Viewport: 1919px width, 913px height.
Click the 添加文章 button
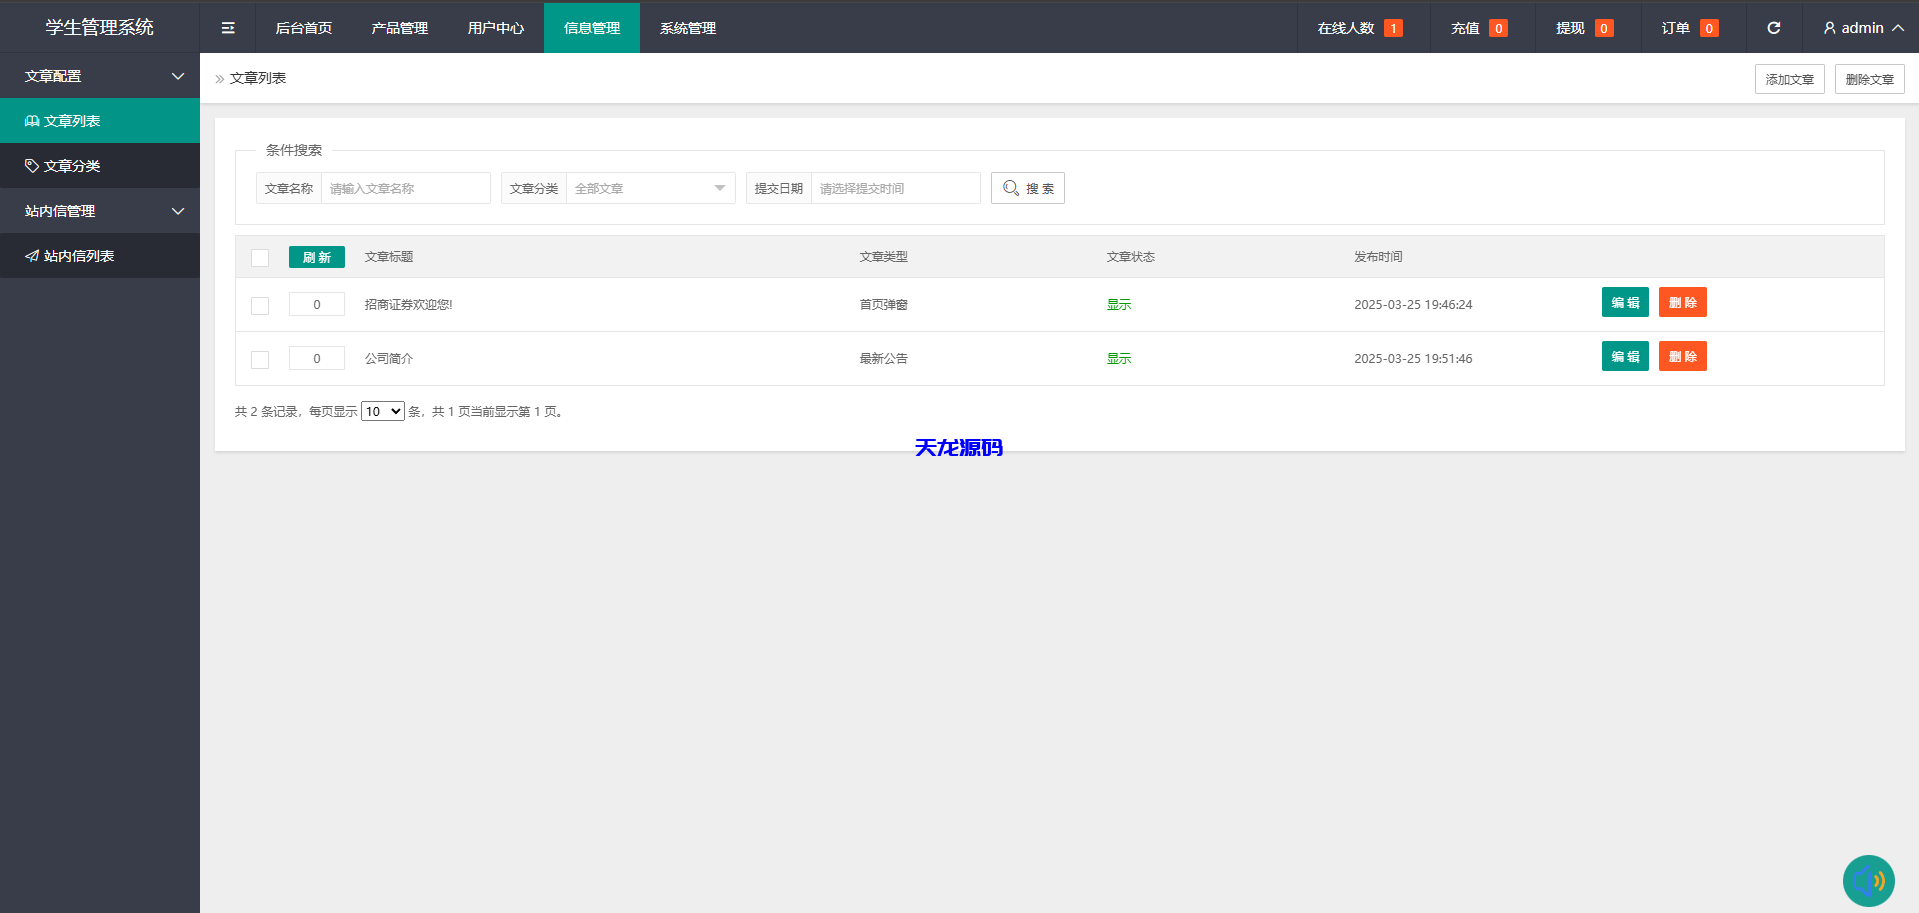(1789, 79)
